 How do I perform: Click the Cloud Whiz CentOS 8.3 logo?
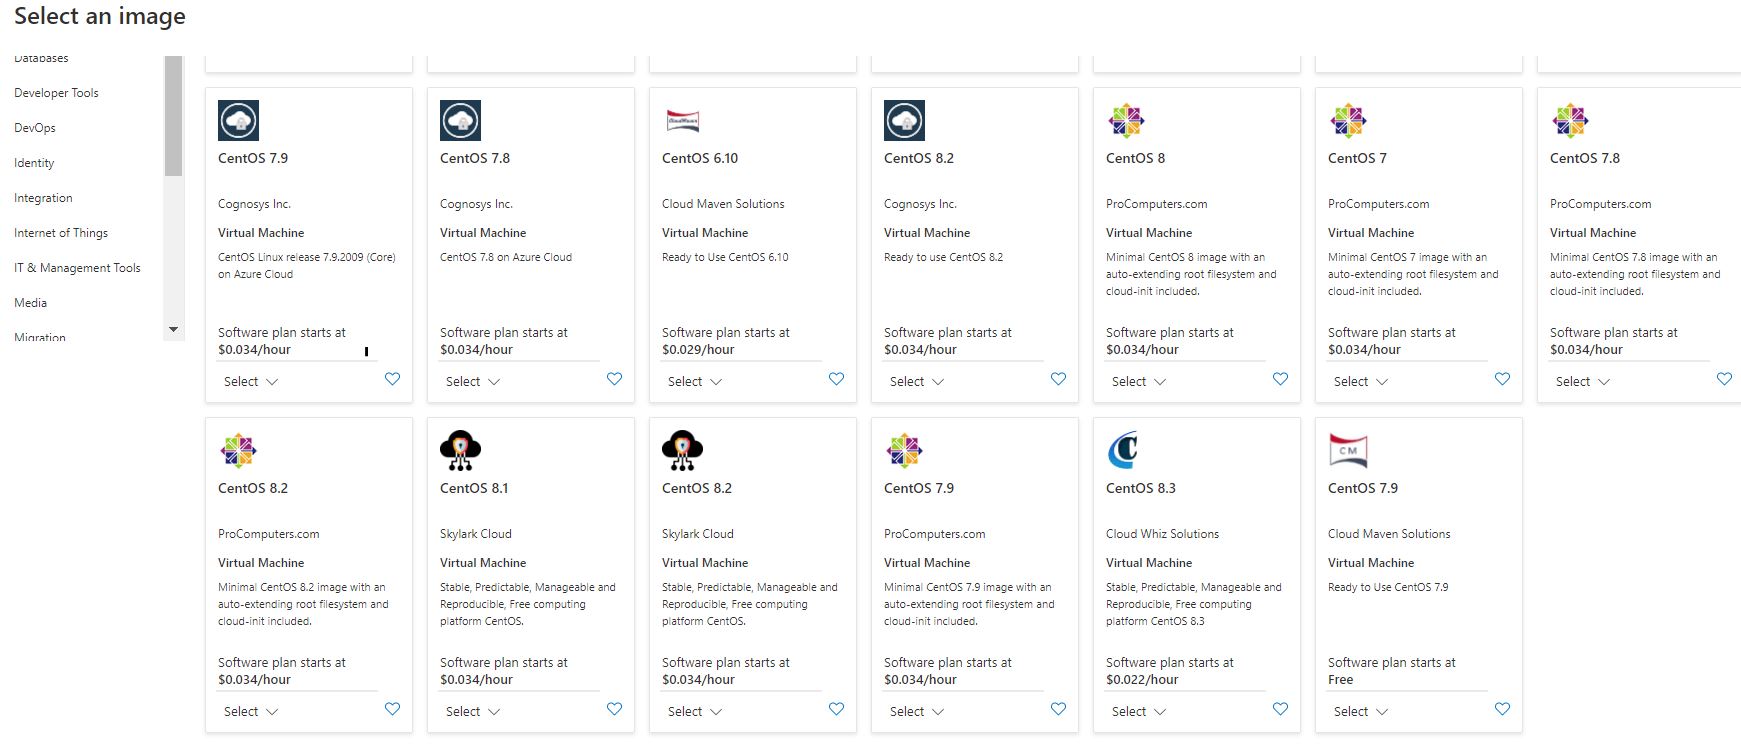pyautogui.click(x=1124, y=450)
